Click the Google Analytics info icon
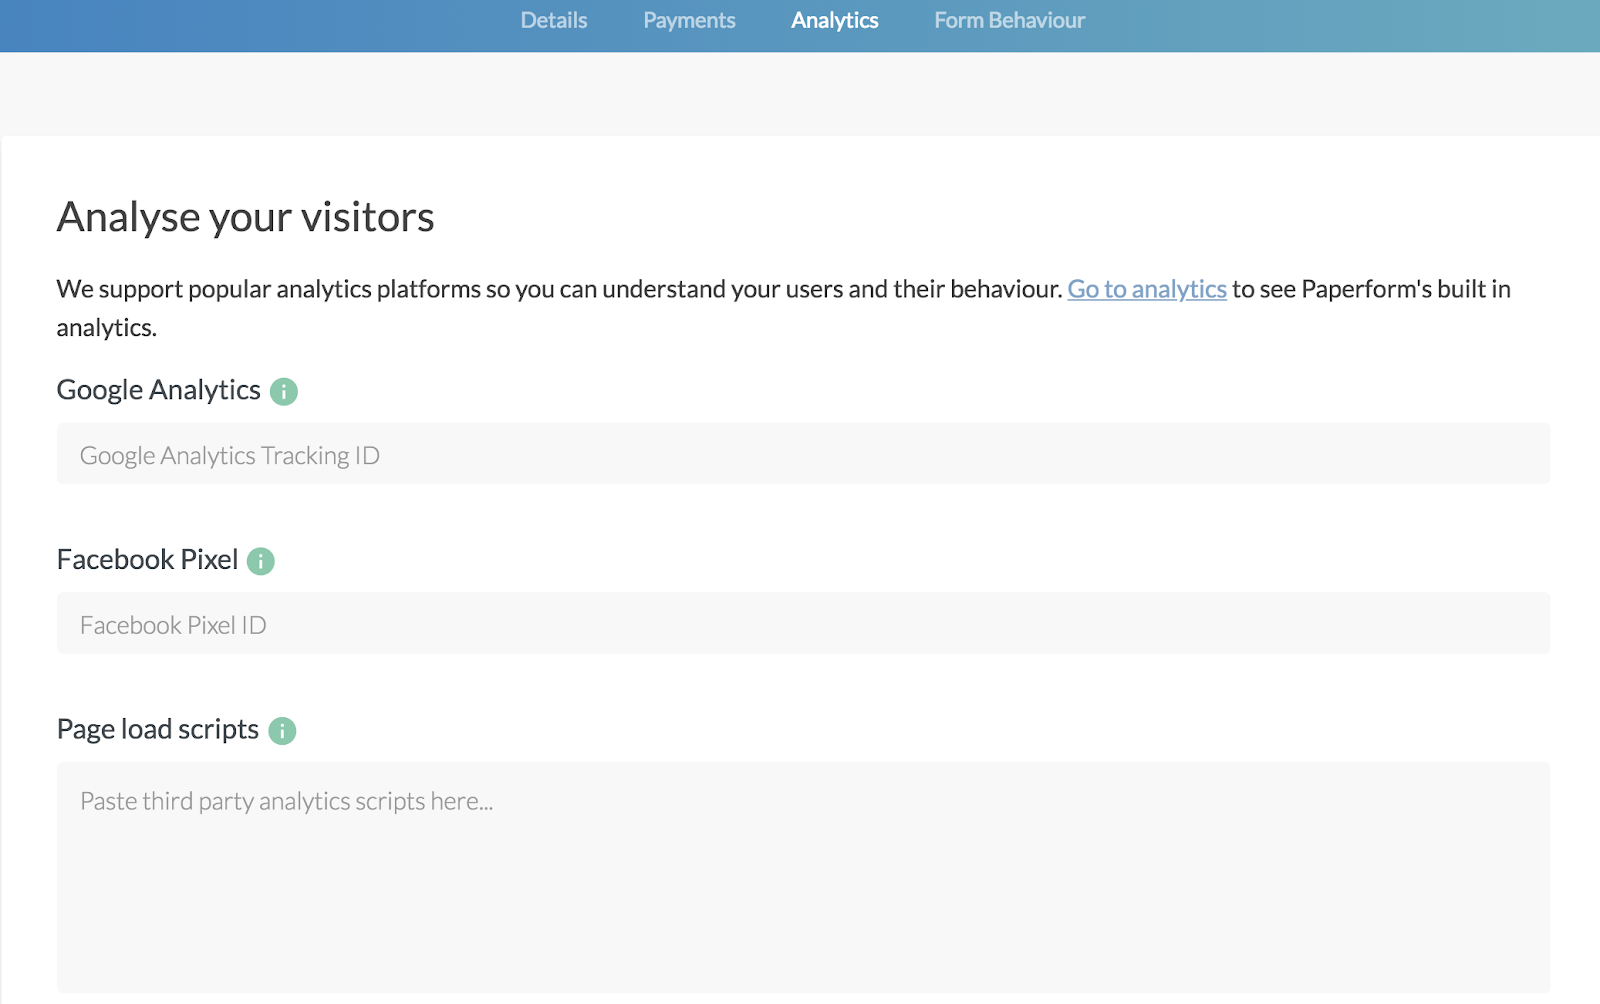1600x1004 pixels. (284, 391)
